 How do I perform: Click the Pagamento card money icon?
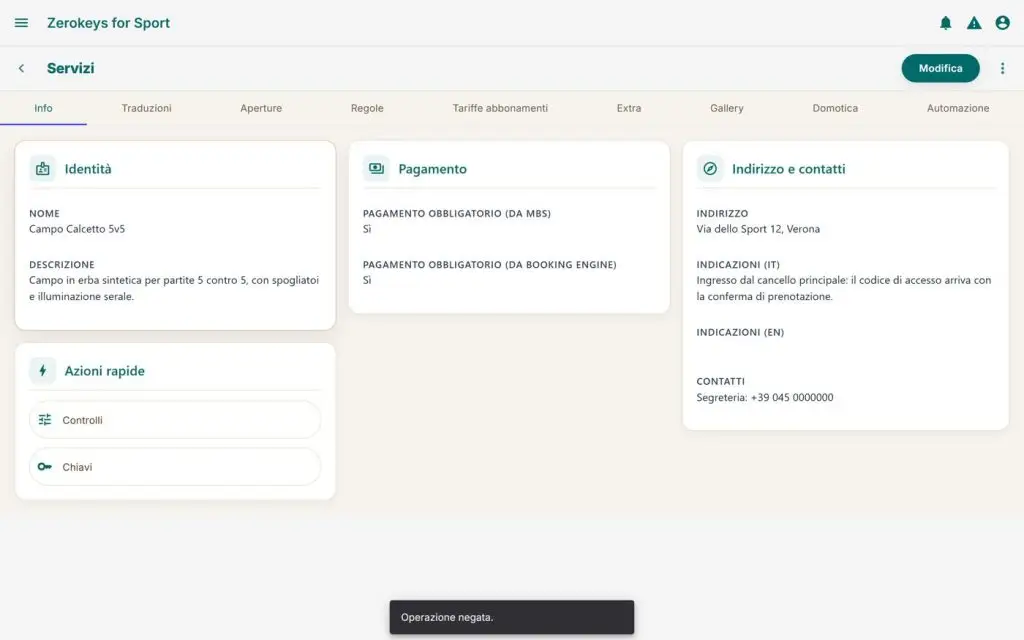(376, 168)
